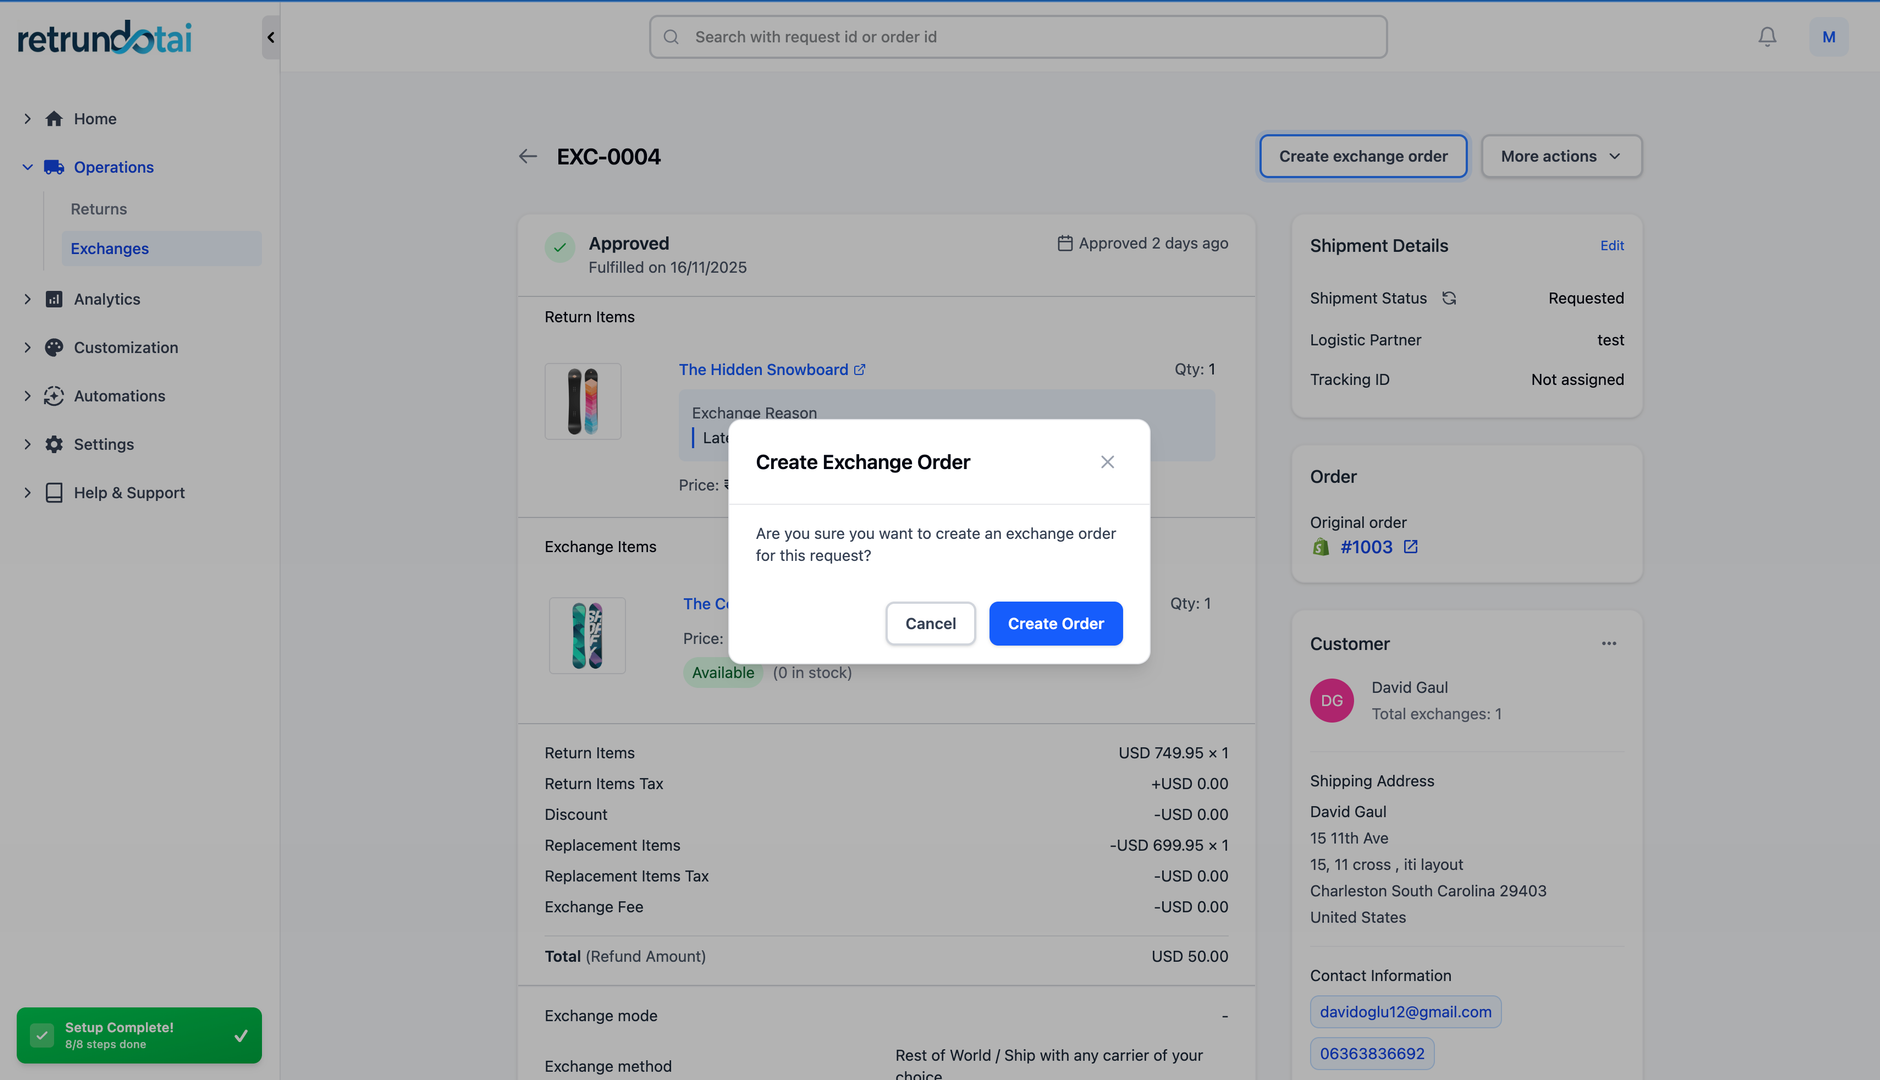This screenshot has height=1080, width=1880.
Task: Expand the Analytics section chevron
Action: point(27,299)
